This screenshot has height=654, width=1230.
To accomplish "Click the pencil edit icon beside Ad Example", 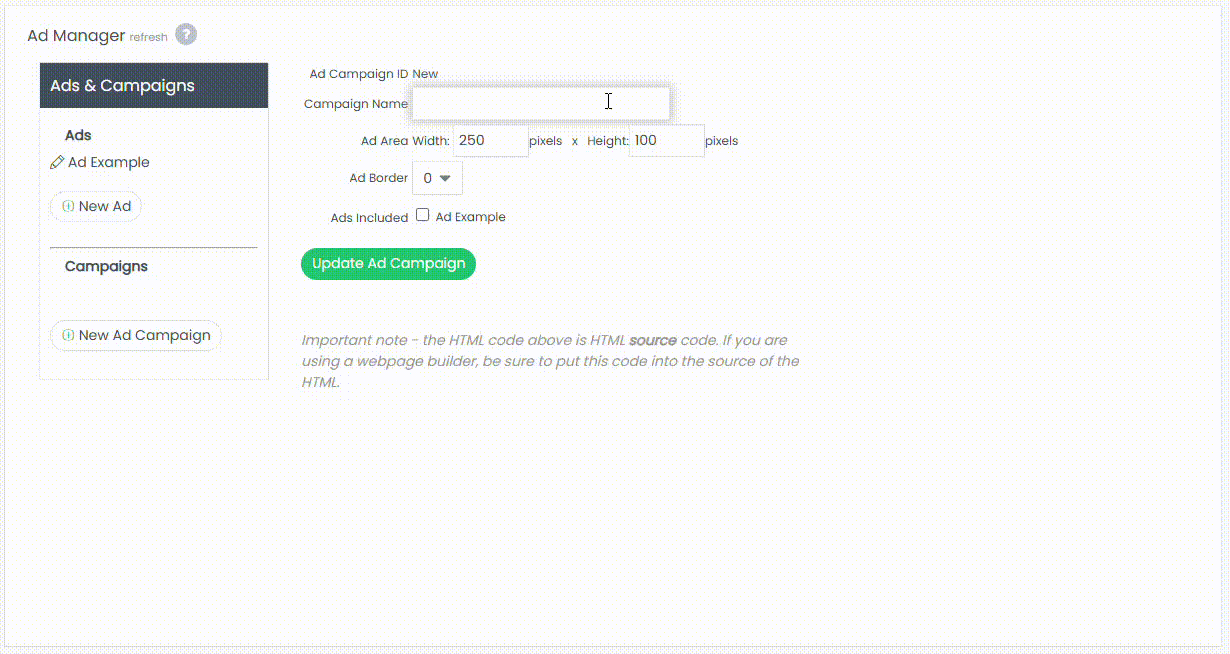I will click(57, 162).
